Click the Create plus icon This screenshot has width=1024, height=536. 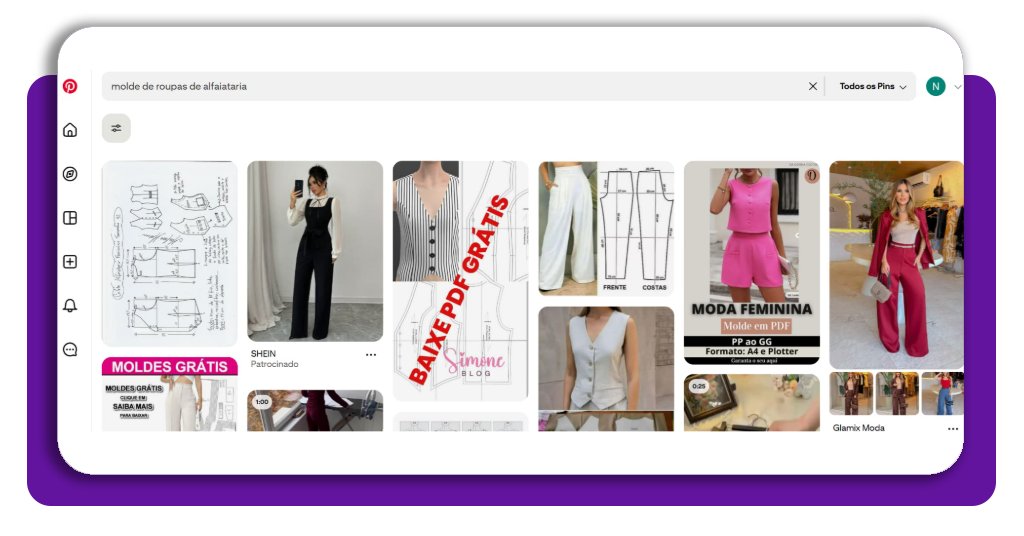pos(70,262)
